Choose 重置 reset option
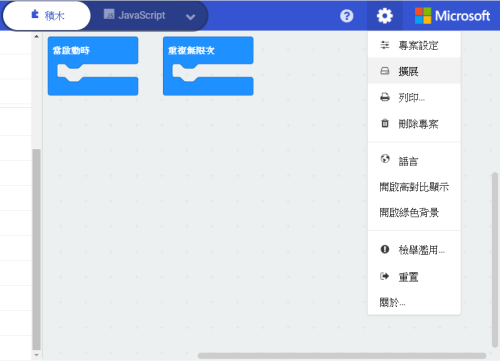Image resolution: width=500 pixels, height=362 pixels. pos(414,276)
